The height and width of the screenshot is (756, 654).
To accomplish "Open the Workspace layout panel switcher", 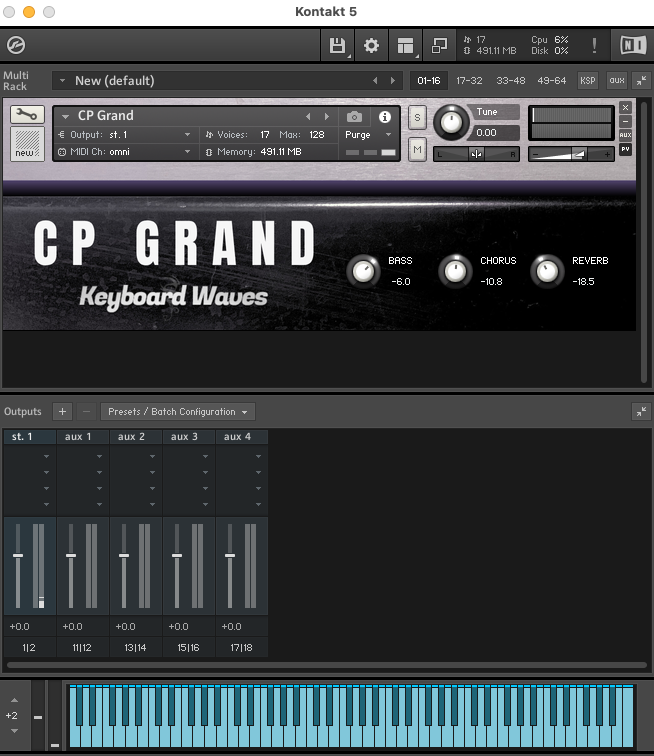I will tap(406, 45).
